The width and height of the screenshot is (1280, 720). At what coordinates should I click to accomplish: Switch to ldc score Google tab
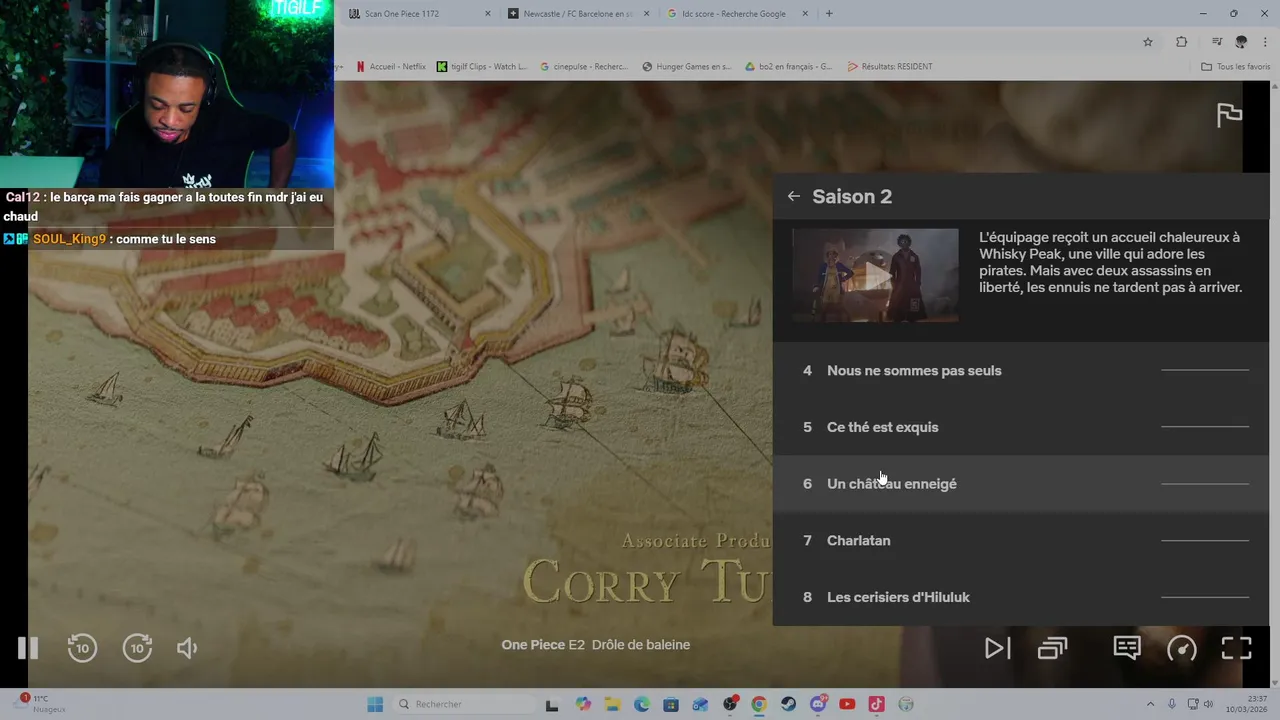tap(737, 14)
